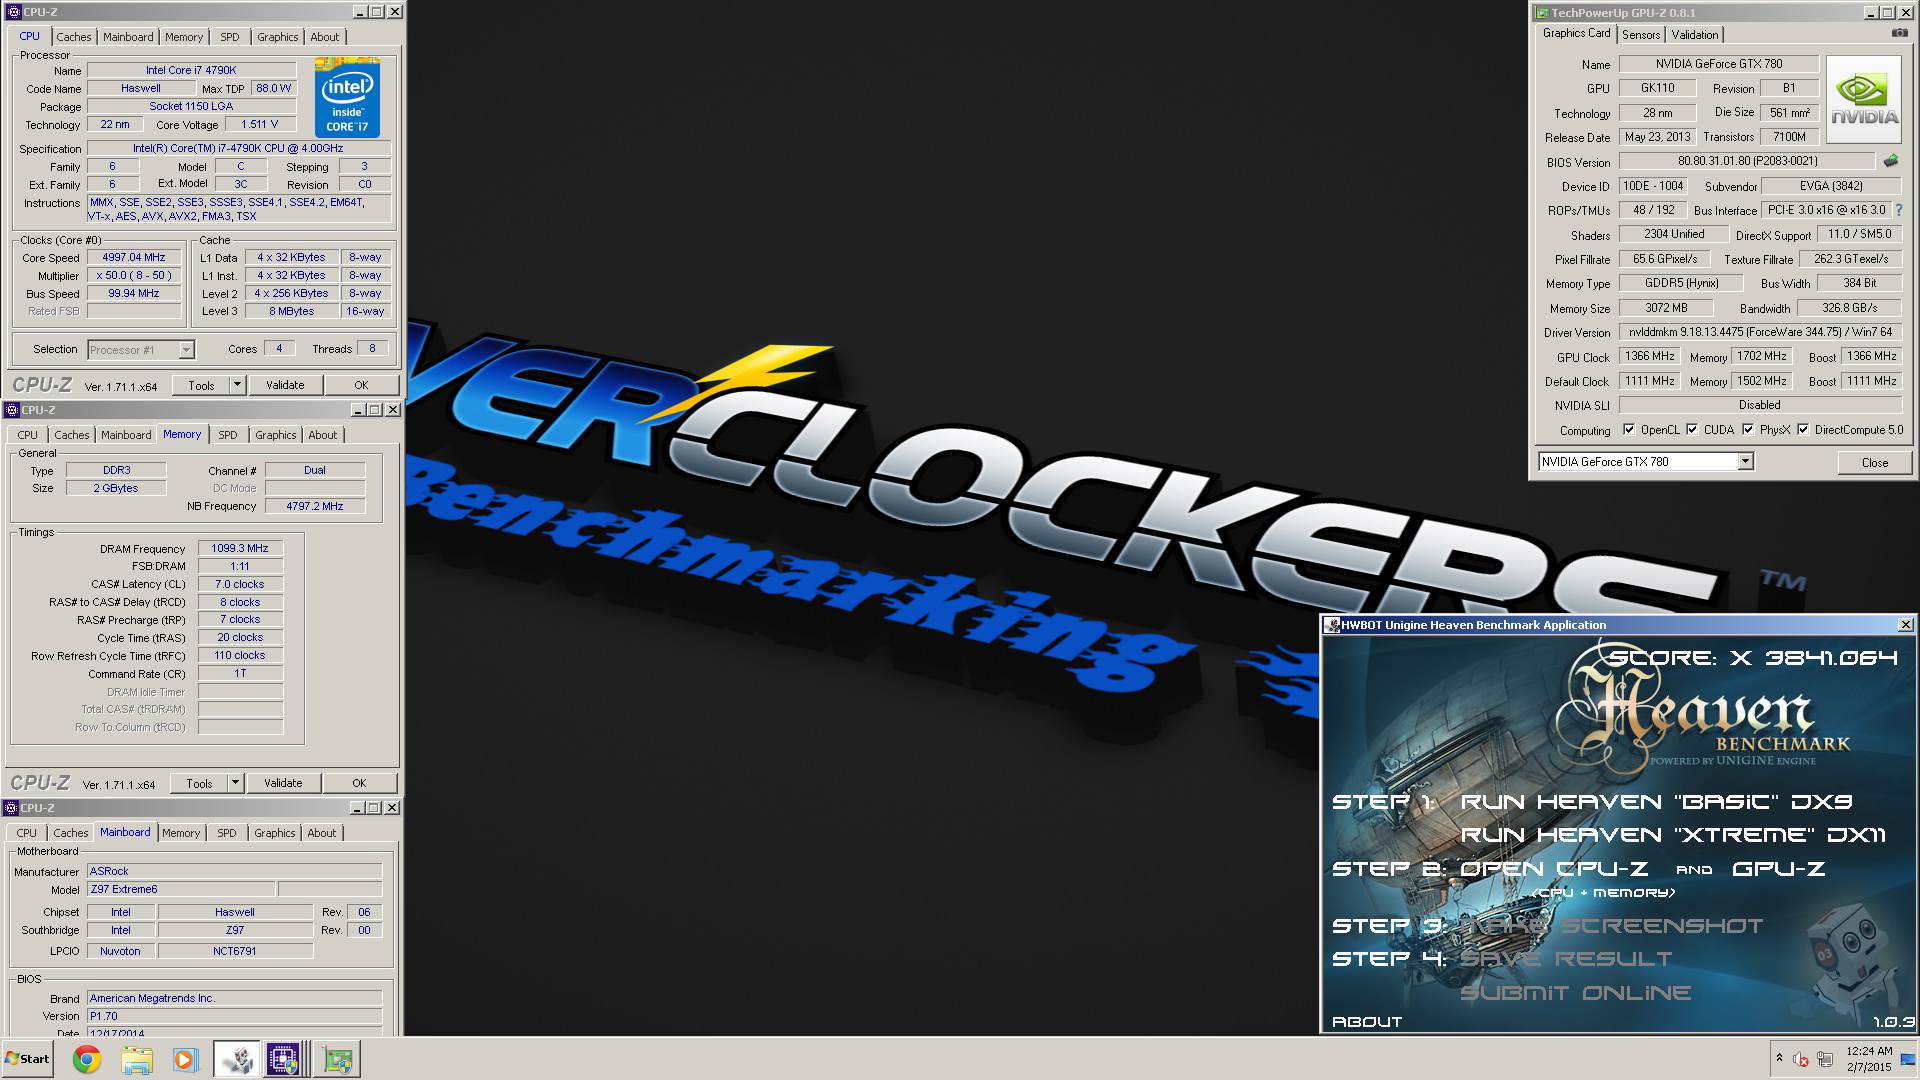Switch to Mainboard tab in top CPU-Z window

tap(128, 37)
